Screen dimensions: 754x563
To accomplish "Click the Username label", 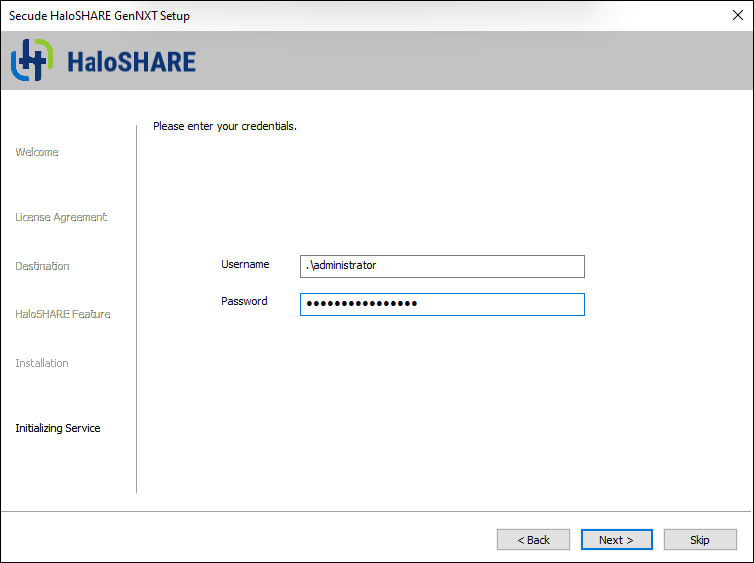I will click(x=245, y=264).
